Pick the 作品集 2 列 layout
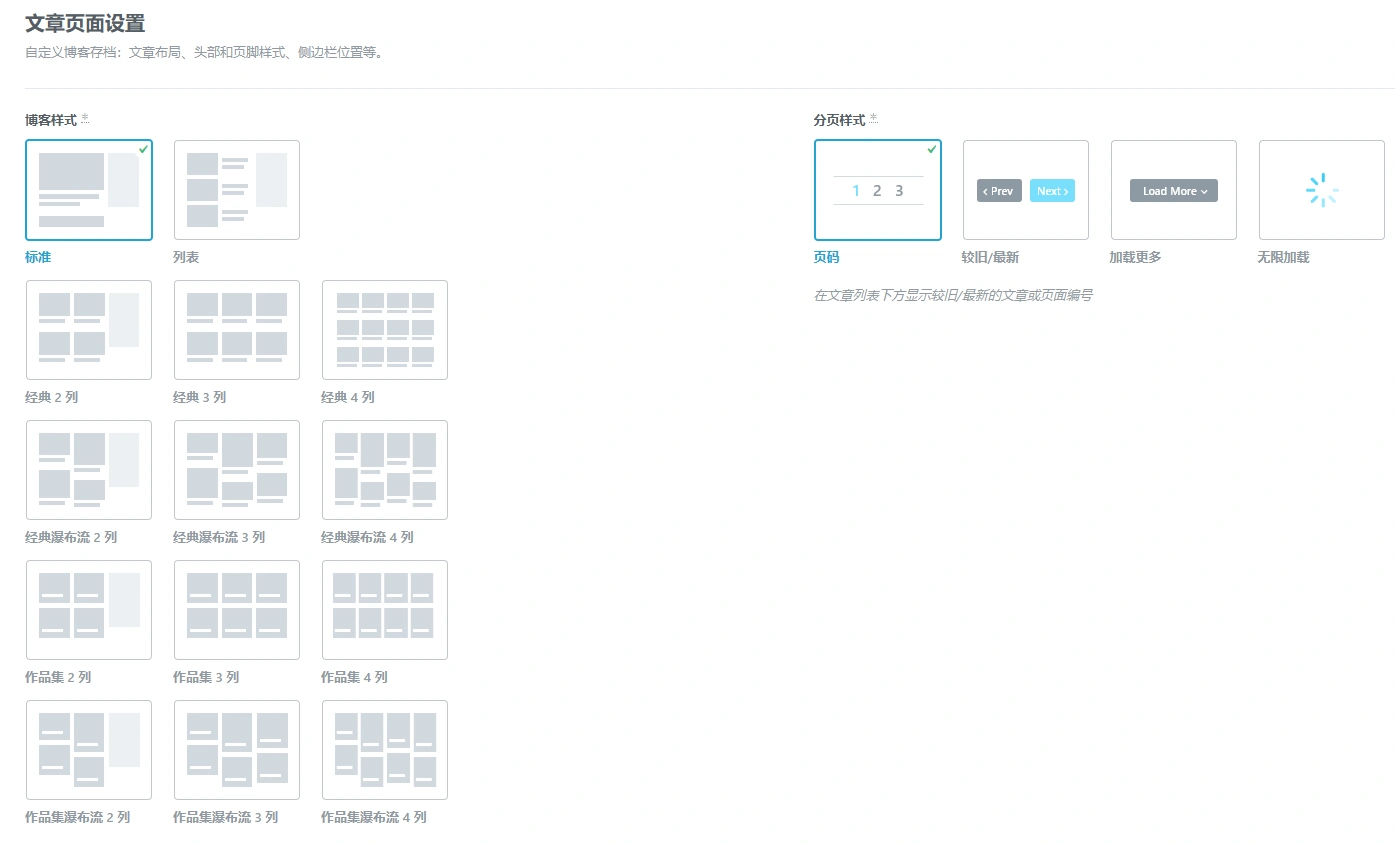This screenshot has height=844, width=1395. coord(88,610)
